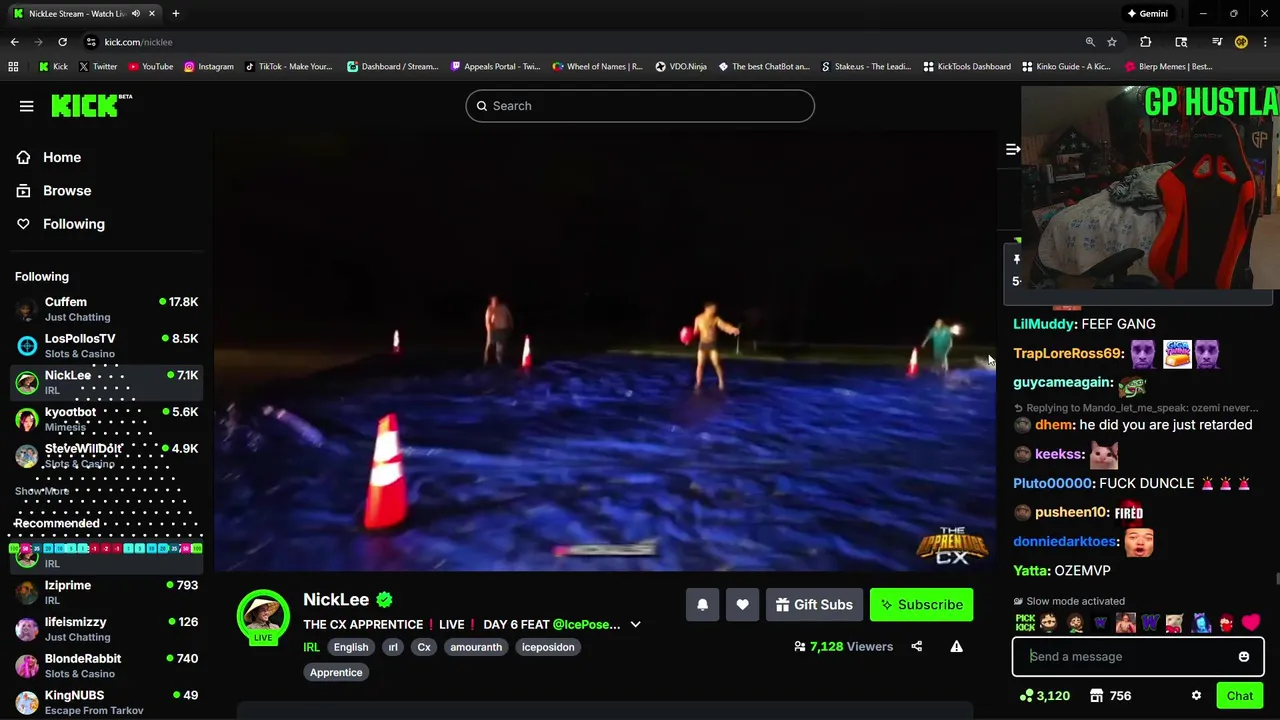Open KingNUBS channel in Recommended
The width and height of the screenshot is (1280, 720).
[x=106, y=702]
